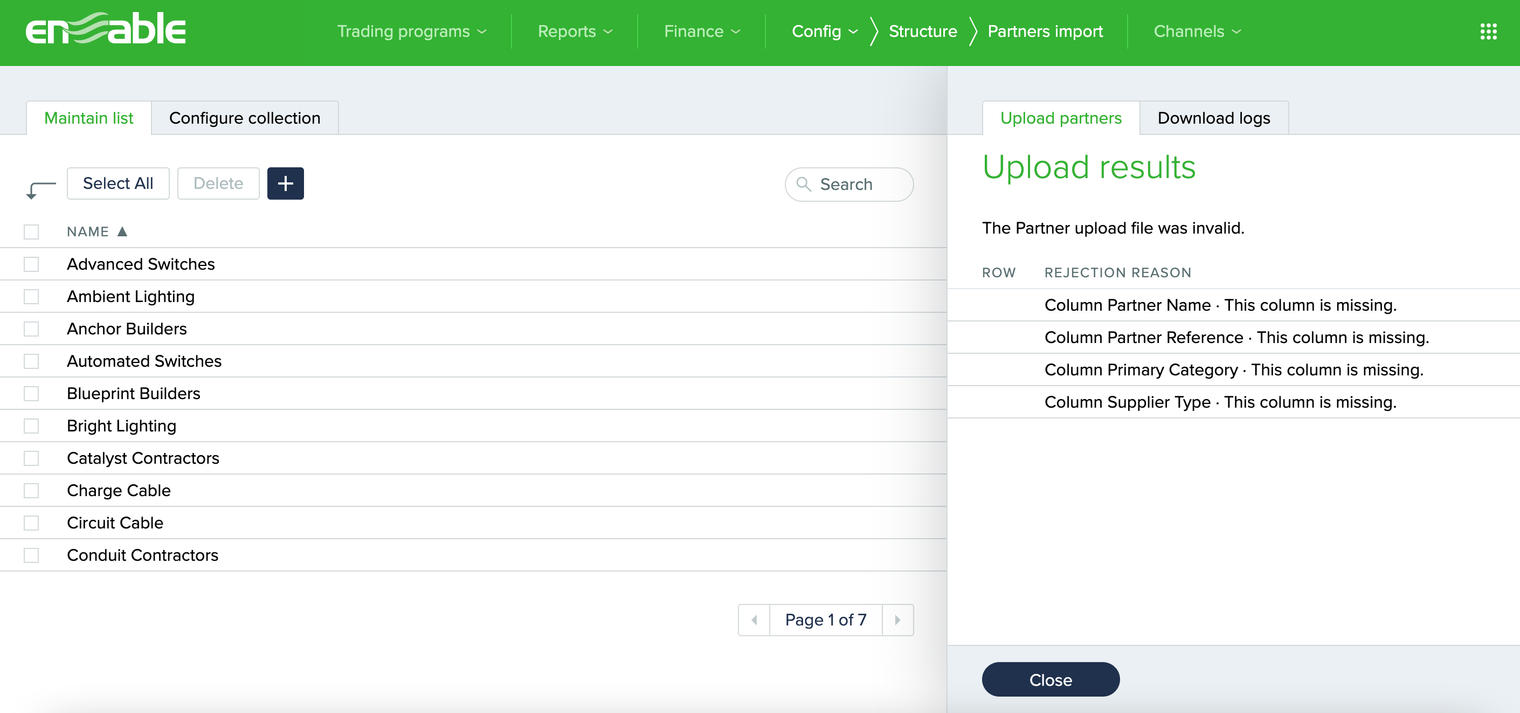Screen dimensions: 1520x713
Task: Check the Automated Switches row checkbox
Action: pos(31,361)
